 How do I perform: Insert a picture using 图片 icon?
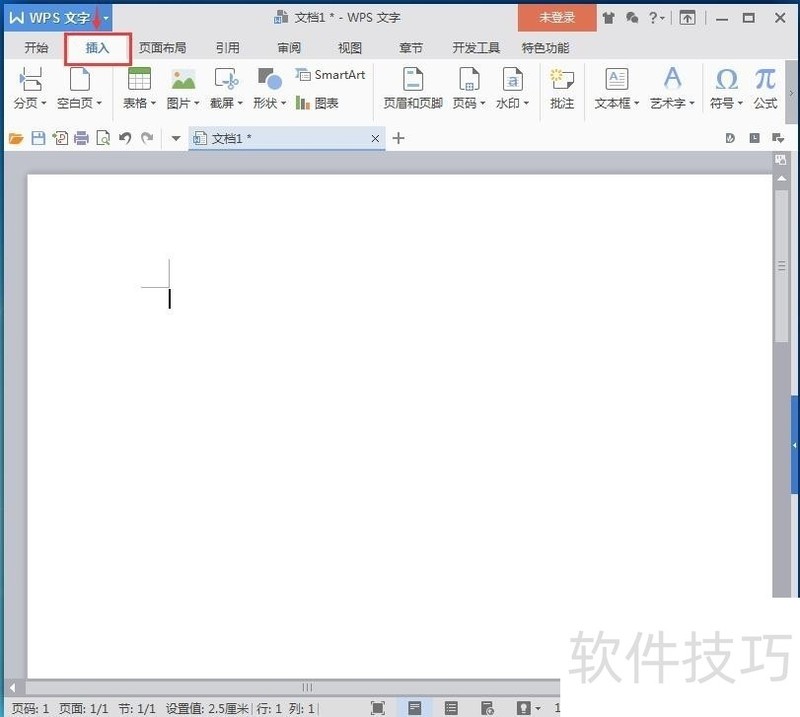[x=183, y=79]
